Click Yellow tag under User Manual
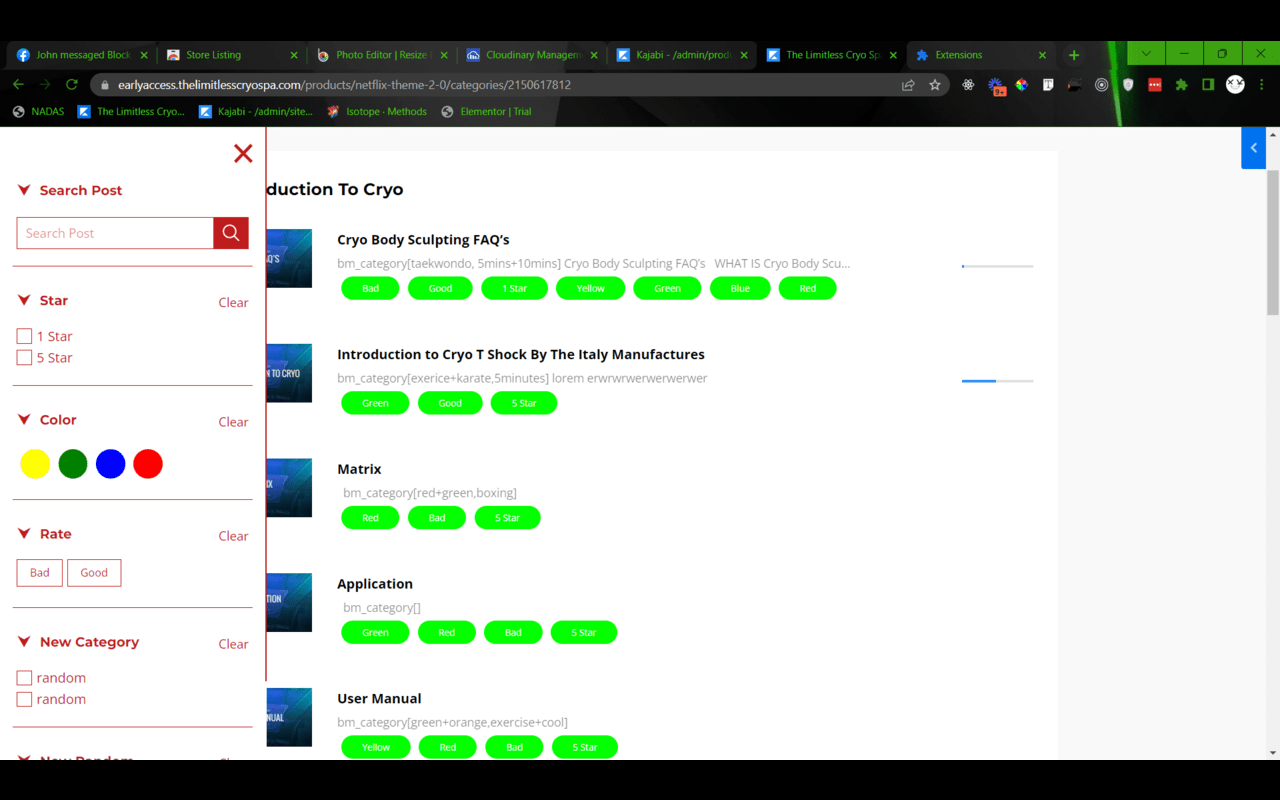This screenshot has height=800, width=1280. (376, 747)
